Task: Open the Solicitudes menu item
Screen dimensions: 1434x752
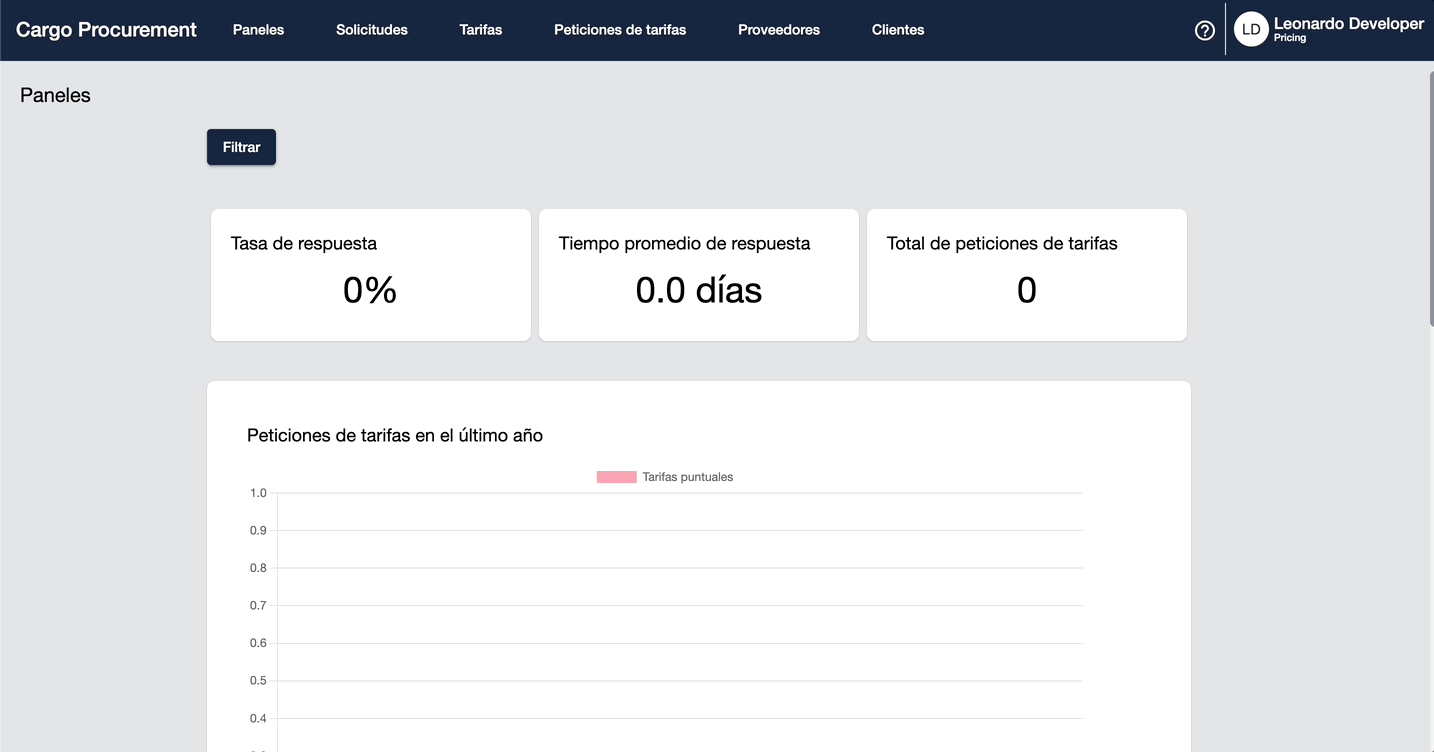Action: (x=372, y=30)
